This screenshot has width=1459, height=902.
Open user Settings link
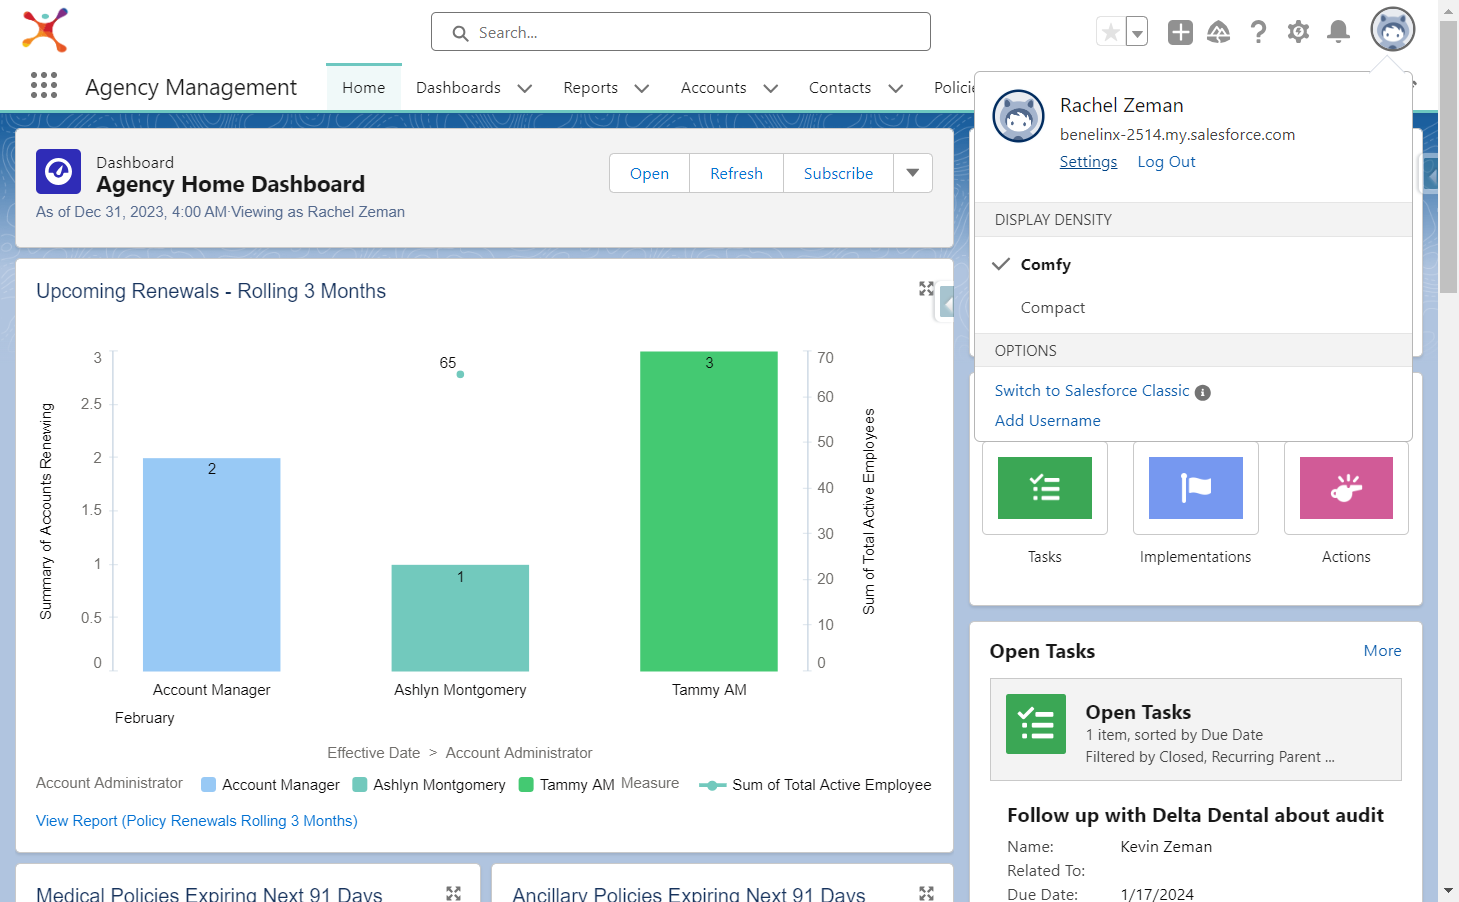[1089, 162]
